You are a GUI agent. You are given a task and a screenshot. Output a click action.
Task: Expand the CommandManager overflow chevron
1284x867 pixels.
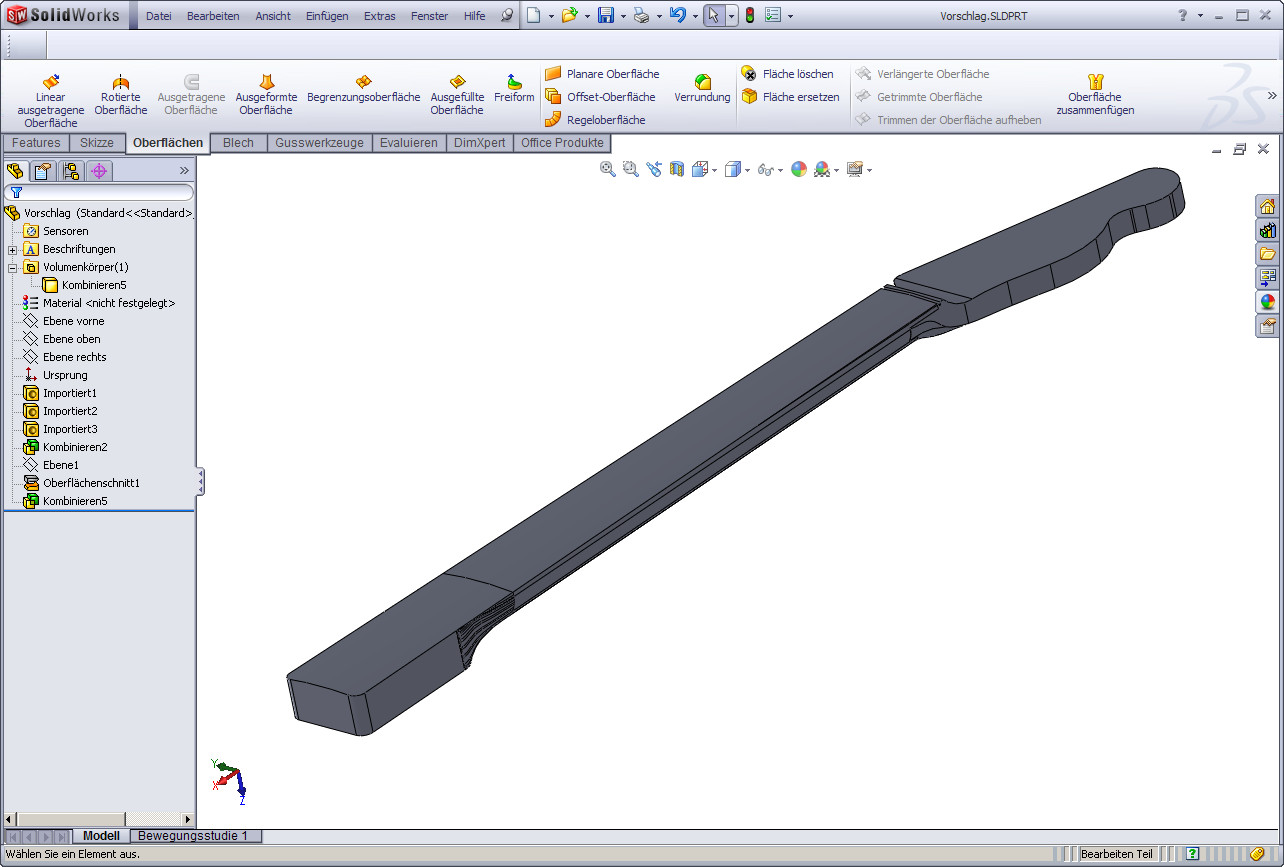[1272, 96]
